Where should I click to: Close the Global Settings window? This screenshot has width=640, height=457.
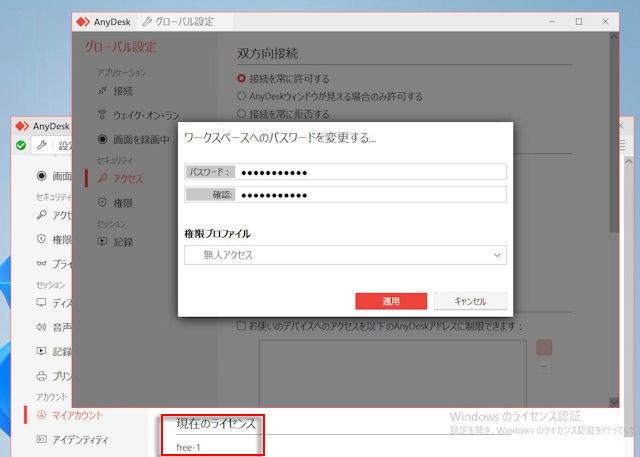pos(605,22)
